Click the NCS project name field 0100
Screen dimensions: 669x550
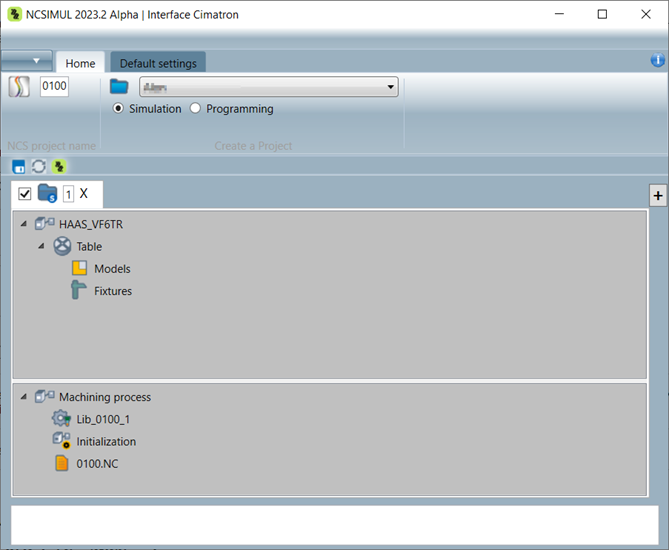click(x=54, y=86)
